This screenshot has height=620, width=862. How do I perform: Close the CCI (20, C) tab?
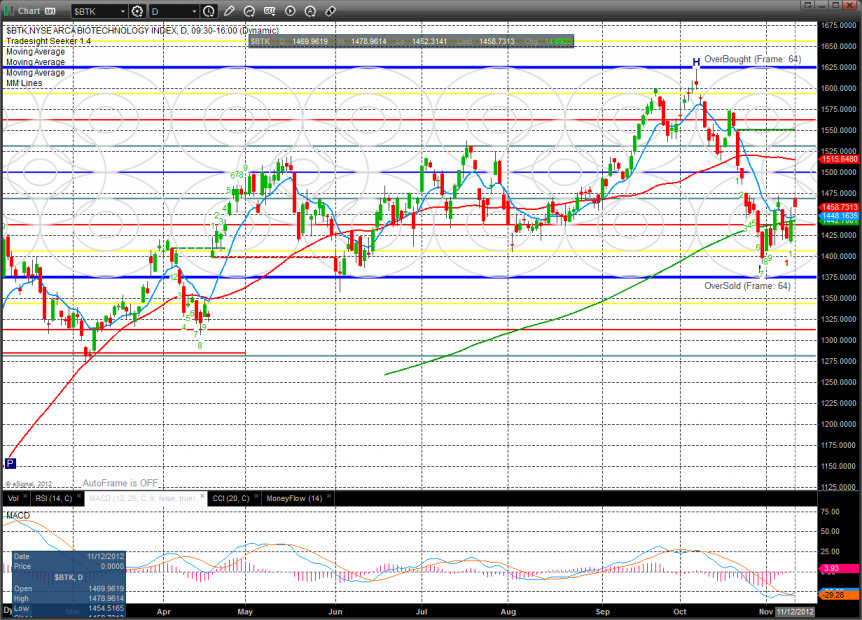(x=256, y=496)
